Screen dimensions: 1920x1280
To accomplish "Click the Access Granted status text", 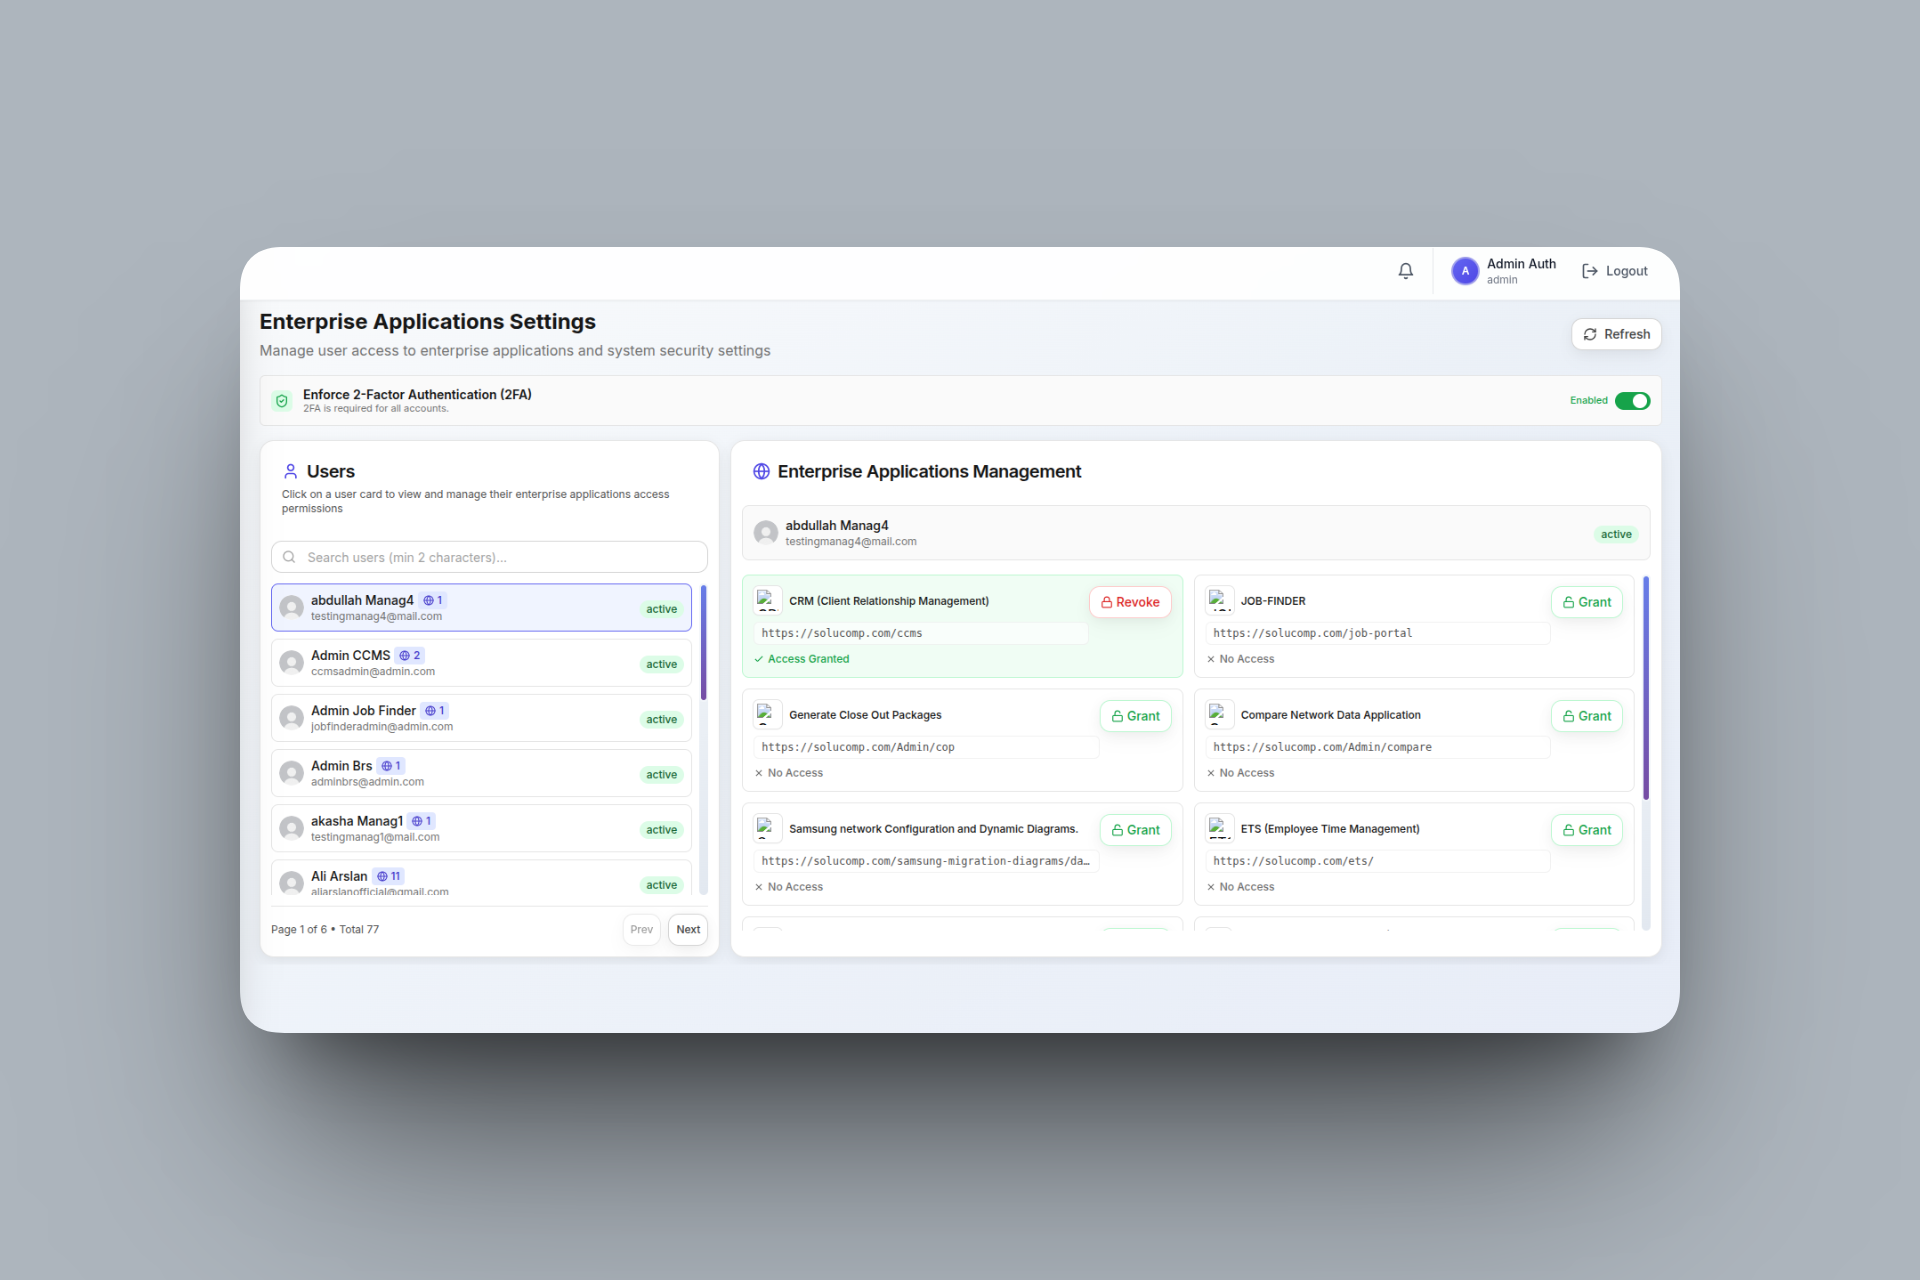I will (808, 659).
